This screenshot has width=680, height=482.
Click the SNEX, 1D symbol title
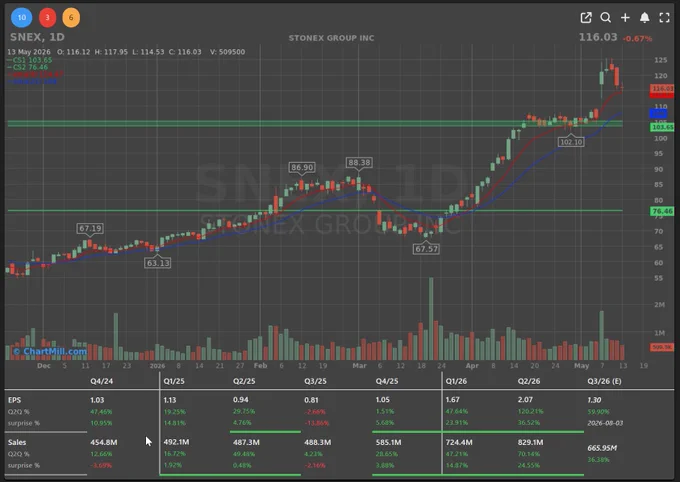[37, 37]
